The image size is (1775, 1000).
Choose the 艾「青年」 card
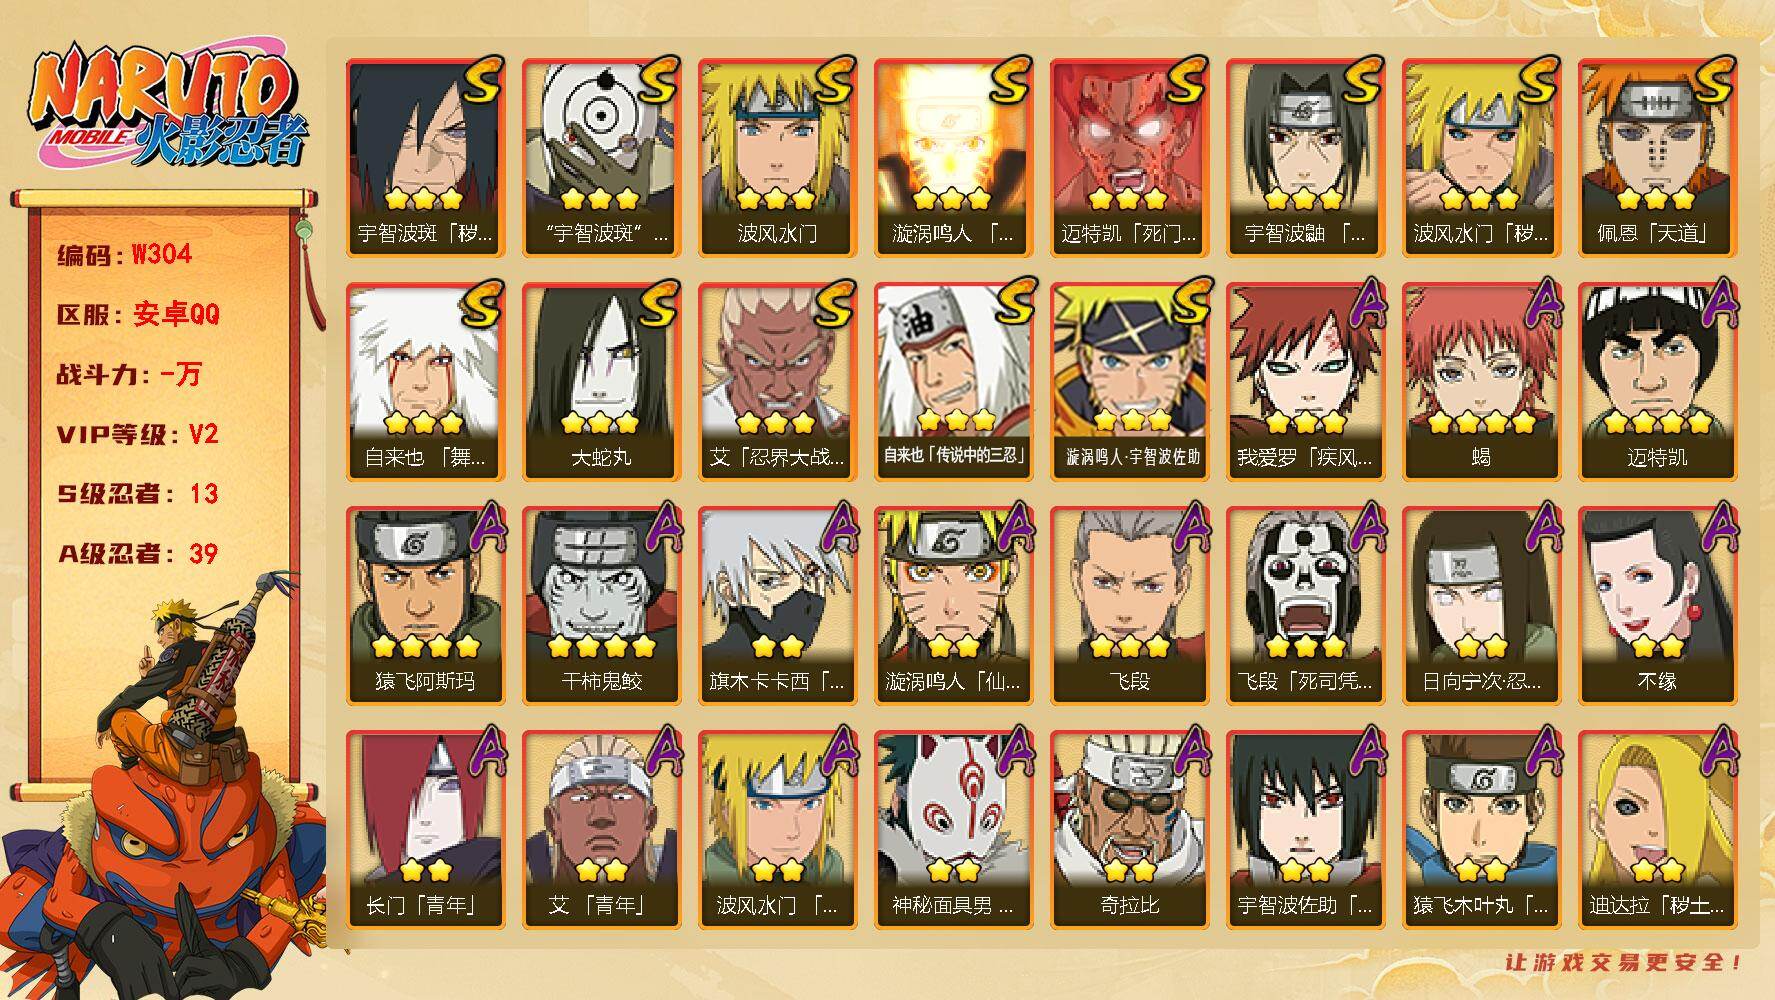click(x=601, y=829)
